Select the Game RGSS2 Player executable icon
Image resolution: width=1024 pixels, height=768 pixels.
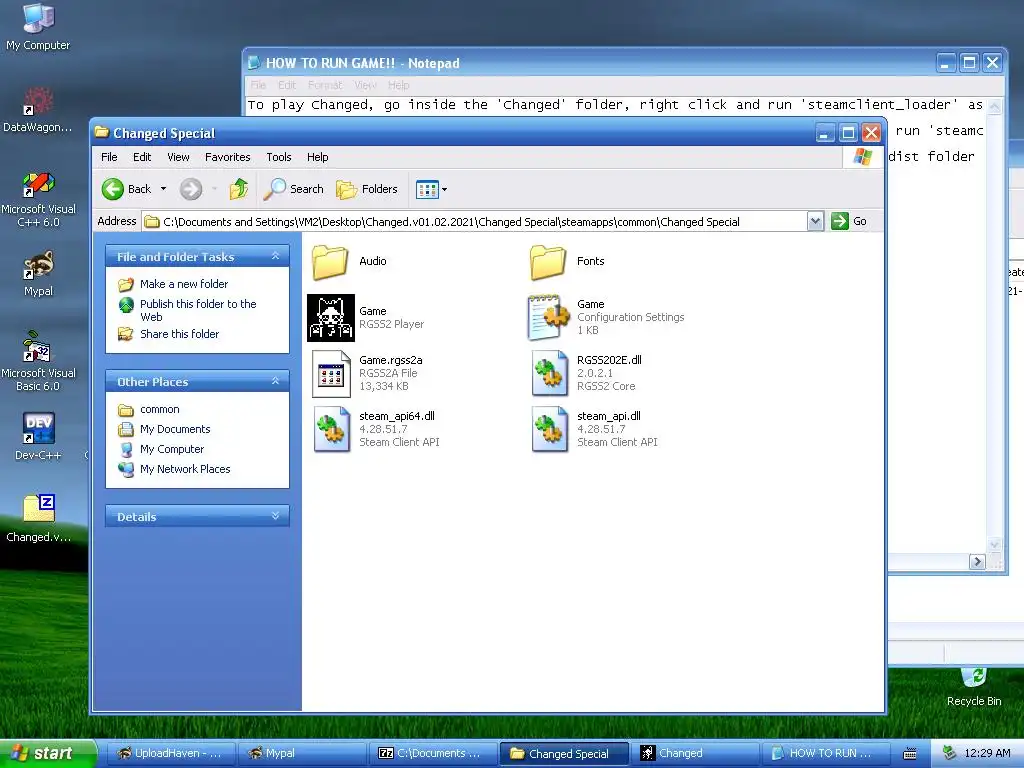tap(331, 317)
